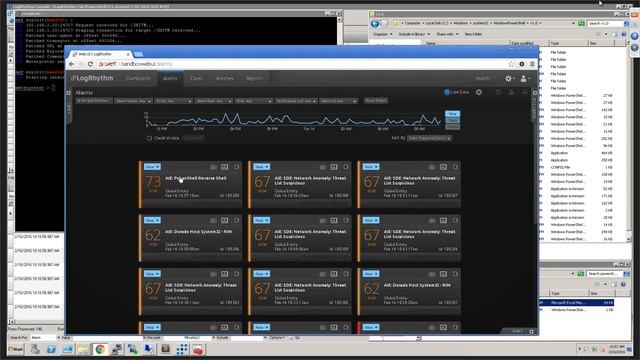Switch to the Dashboards tab
The height and width of the screenshot is (360, 640).
tap(138, 78)
